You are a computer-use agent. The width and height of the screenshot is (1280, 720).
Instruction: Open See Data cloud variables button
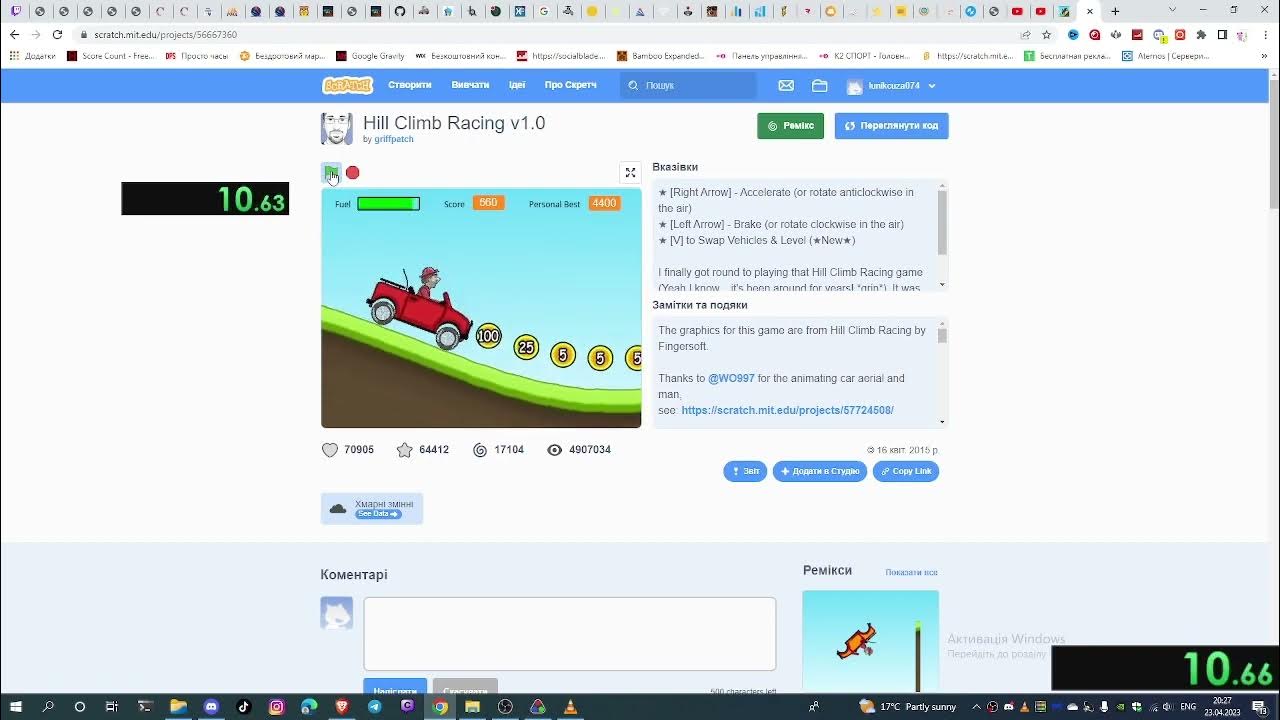coord(378,514)
